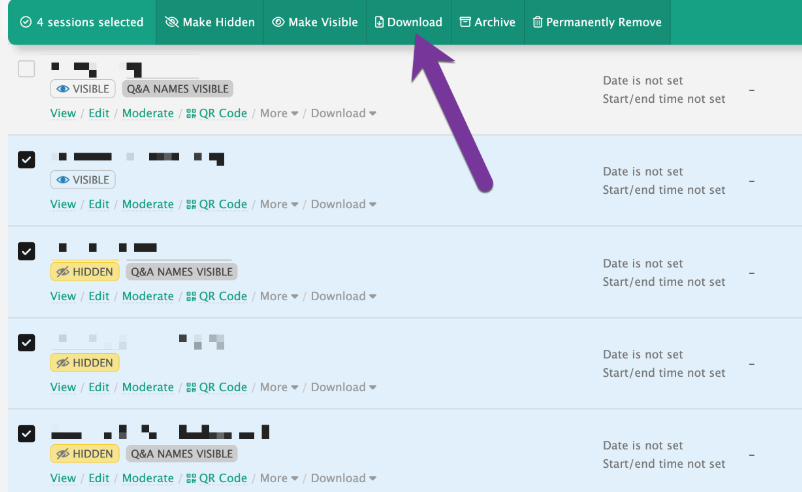Click the yellow HIDDEN badge on third session

coord(85,271)
